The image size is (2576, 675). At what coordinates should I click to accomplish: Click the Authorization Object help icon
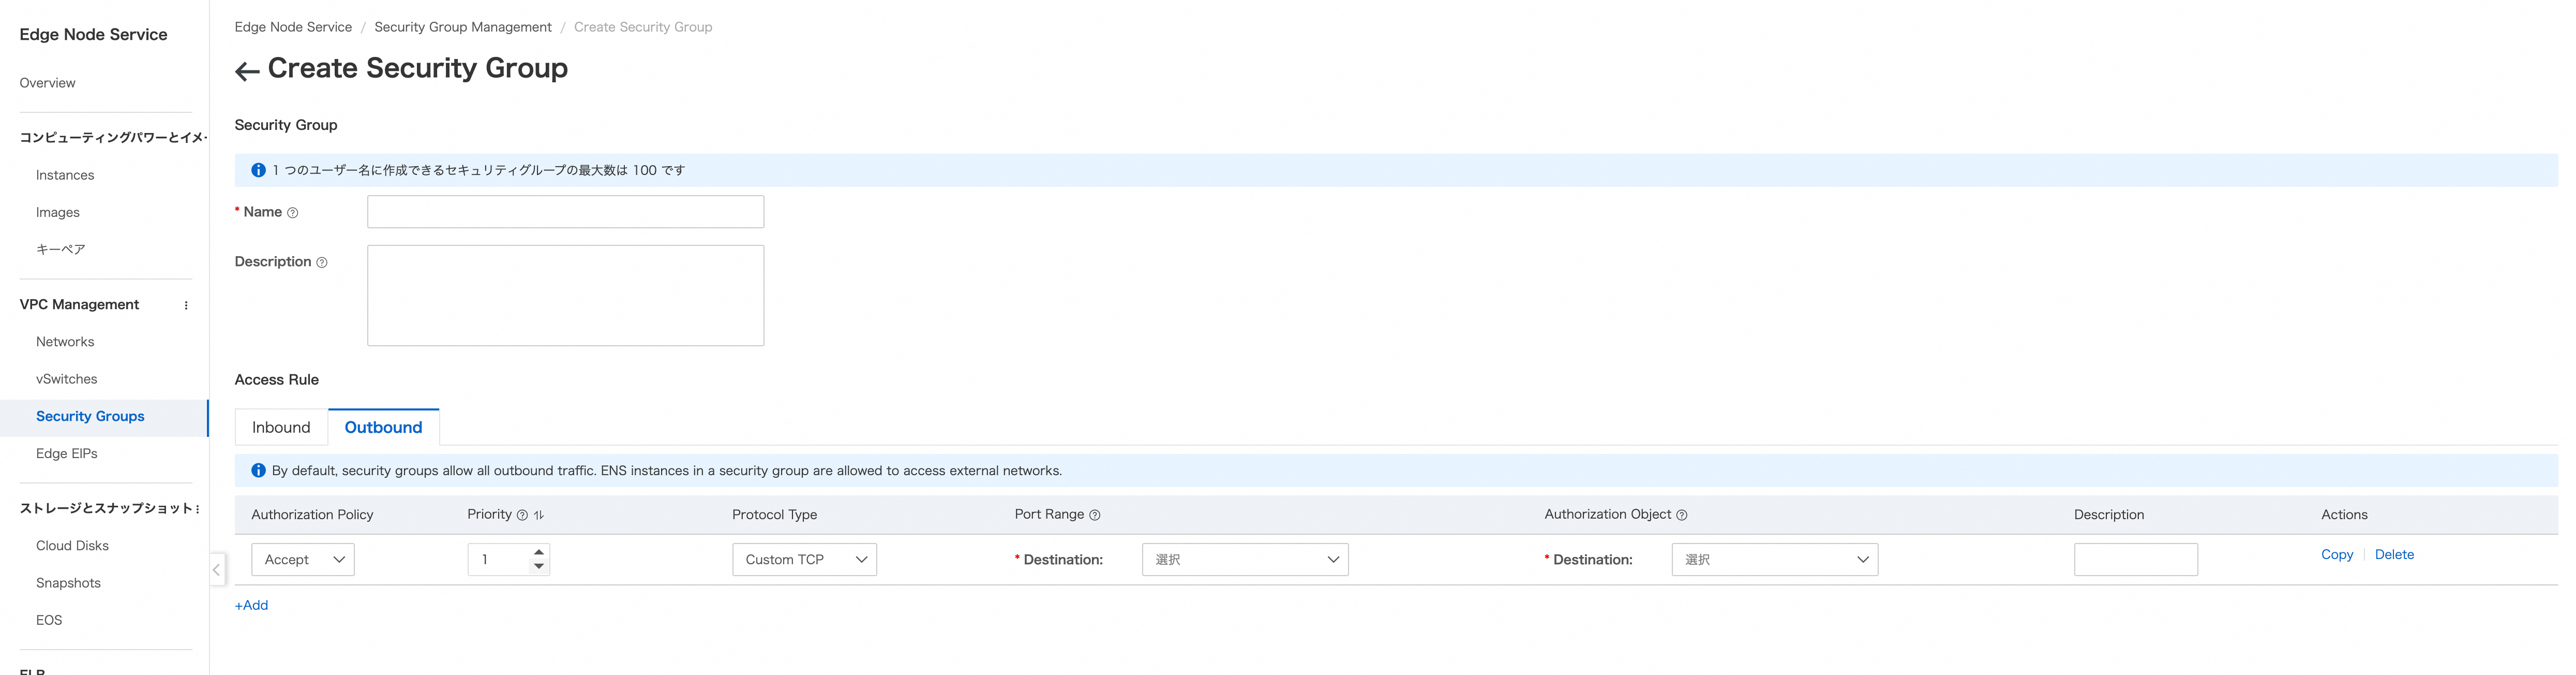1681,515
